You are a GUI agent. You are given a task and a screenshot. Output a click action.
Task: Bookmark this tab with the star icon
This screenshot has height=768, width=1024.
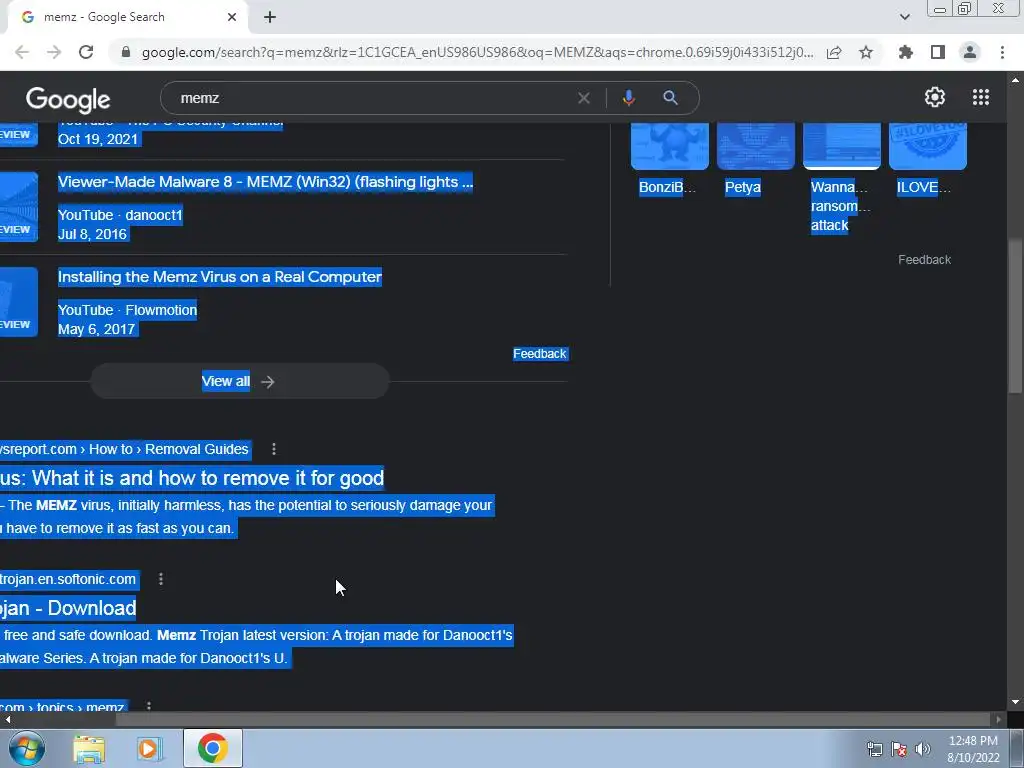pos(866,52)
